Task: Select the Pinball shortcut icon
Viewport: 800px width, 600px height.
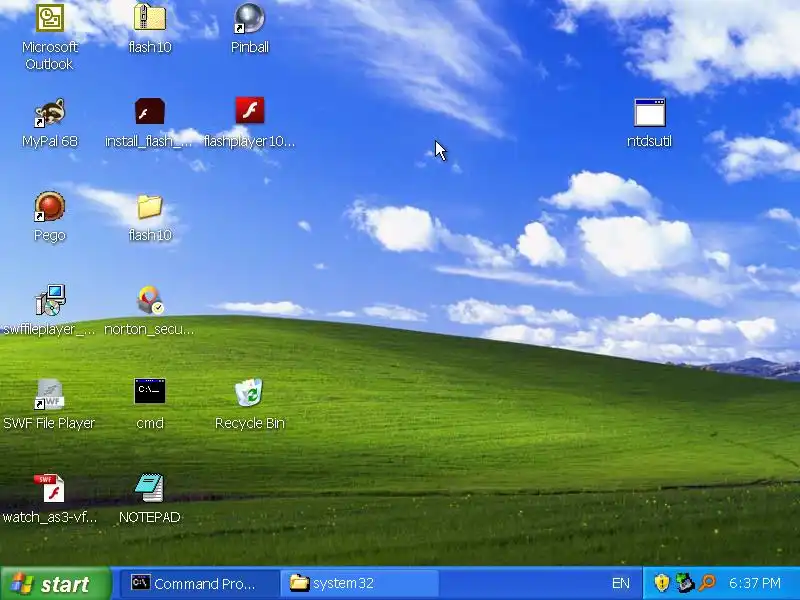Action: coord(249,18)
